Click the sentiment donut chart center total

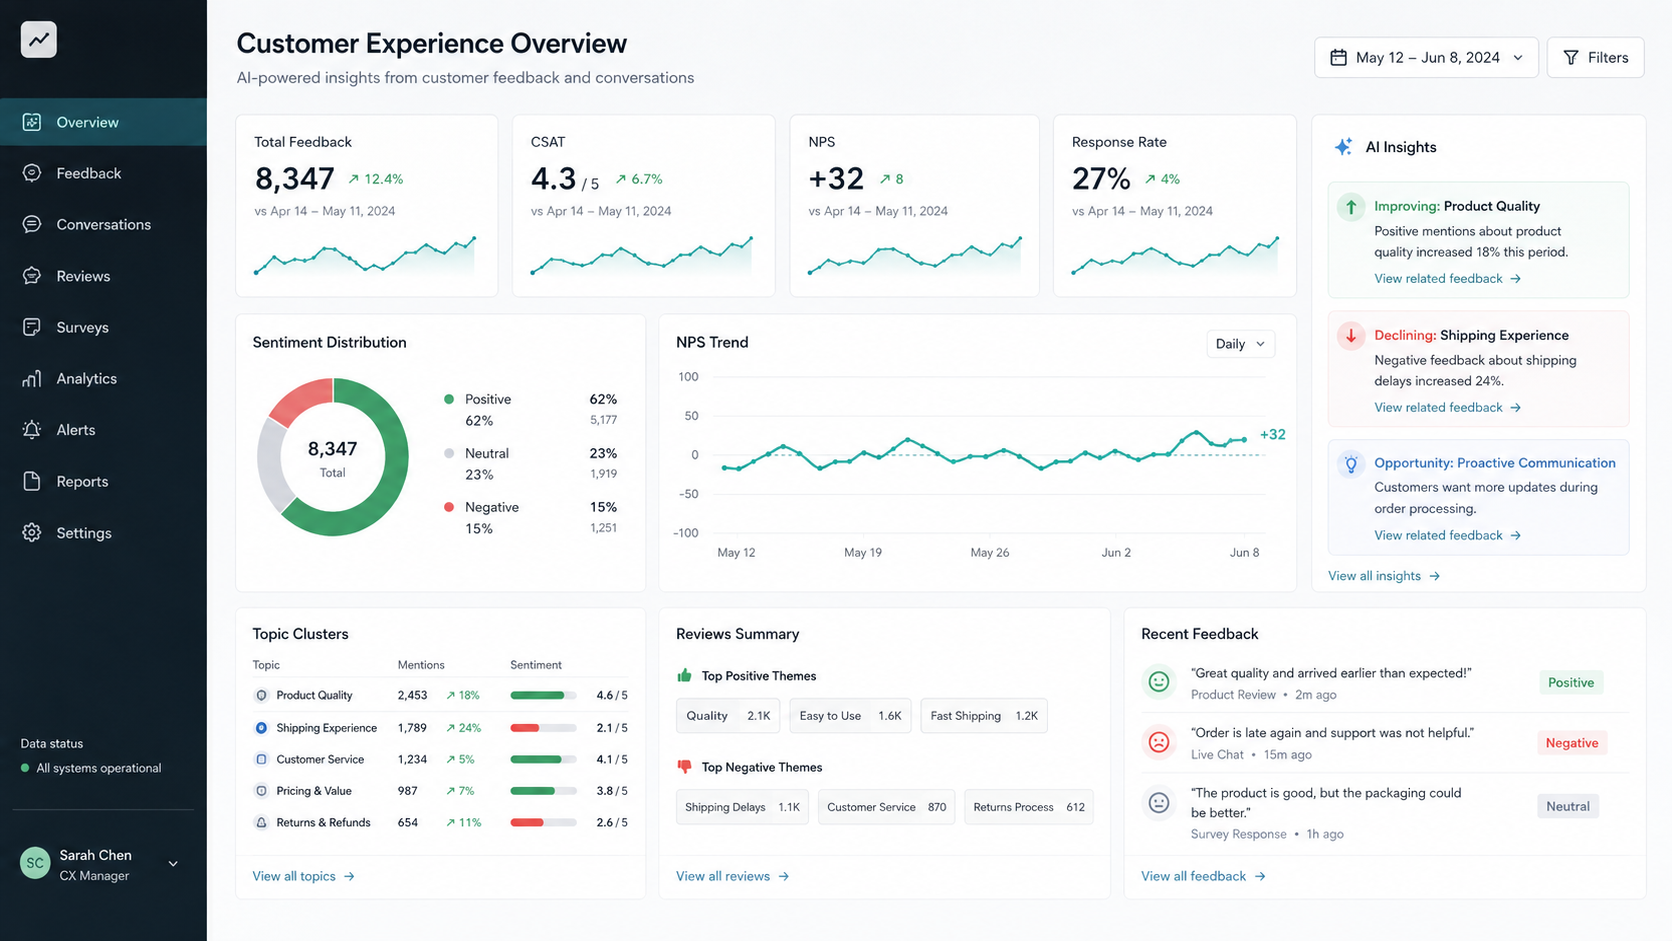pyautogui.click(x=333, y=458)
